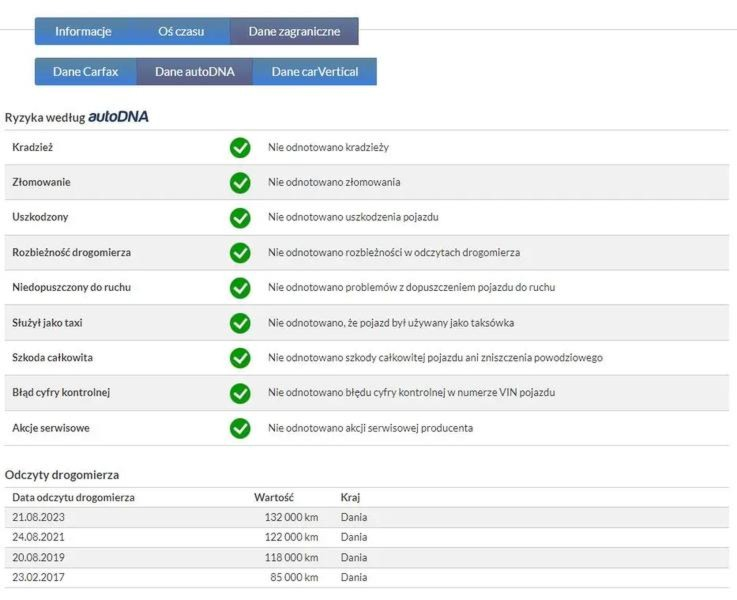Open the Dane carVertical sub-tab

[x=314, y=72]
